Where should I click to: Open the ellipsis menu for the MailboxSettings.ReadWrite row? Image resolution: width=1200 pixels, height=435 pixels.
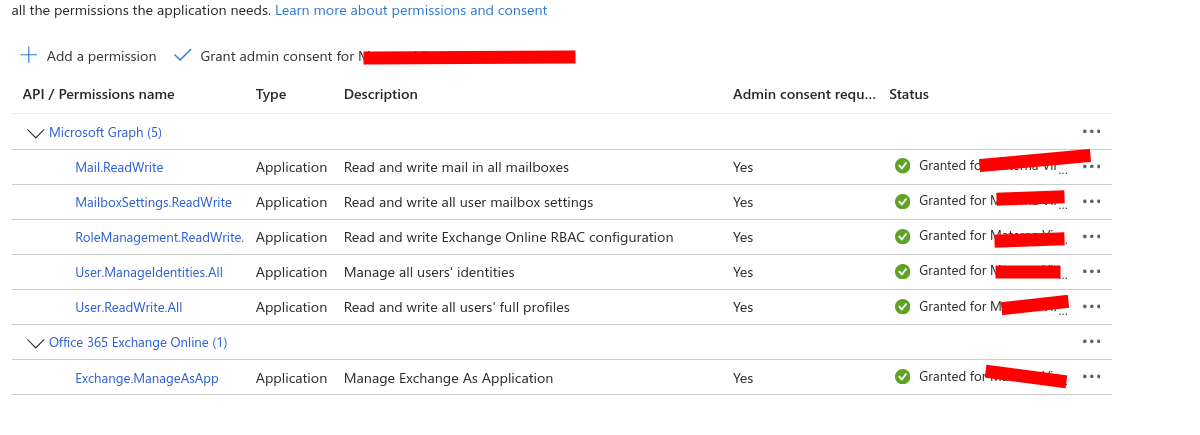pos(1091,202)
